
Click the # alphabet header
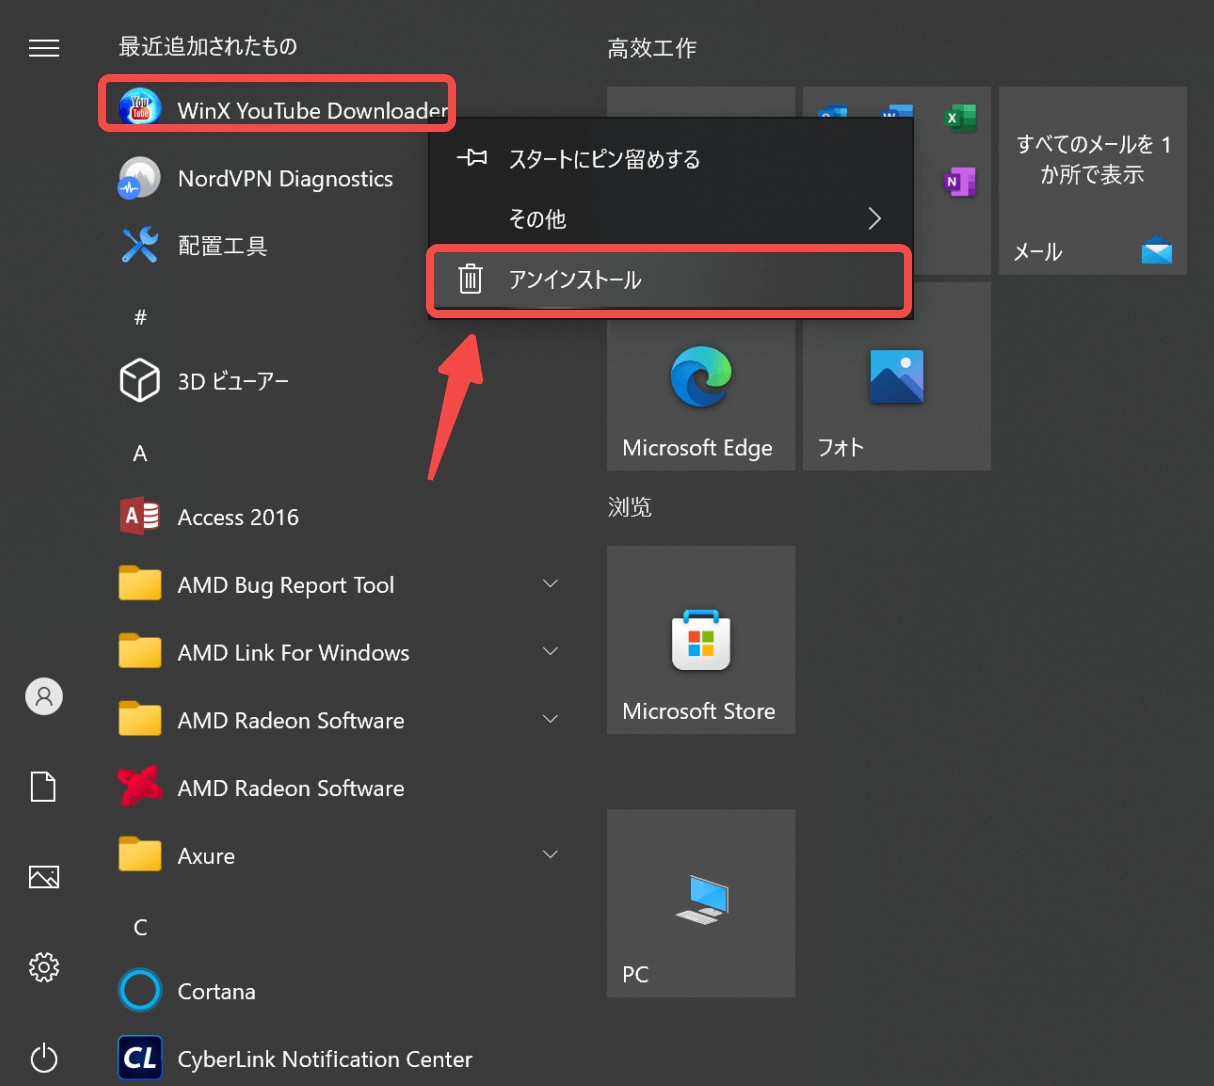pos(140,317)
